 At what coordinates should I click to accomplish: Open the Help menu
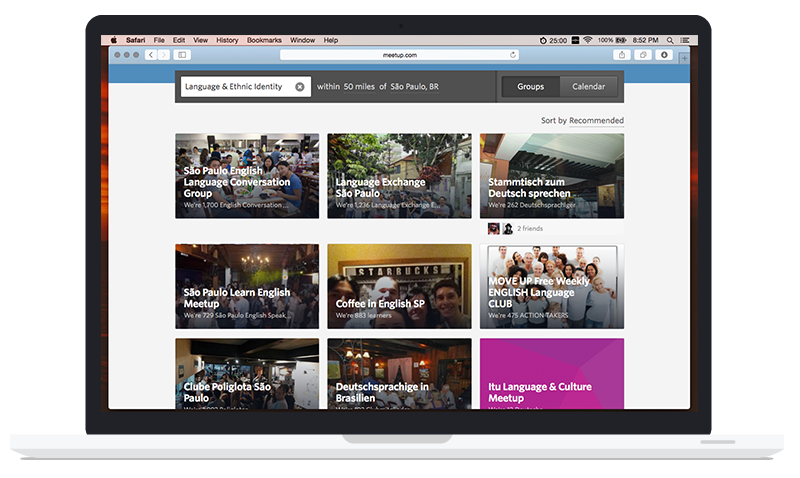(331, 40)
